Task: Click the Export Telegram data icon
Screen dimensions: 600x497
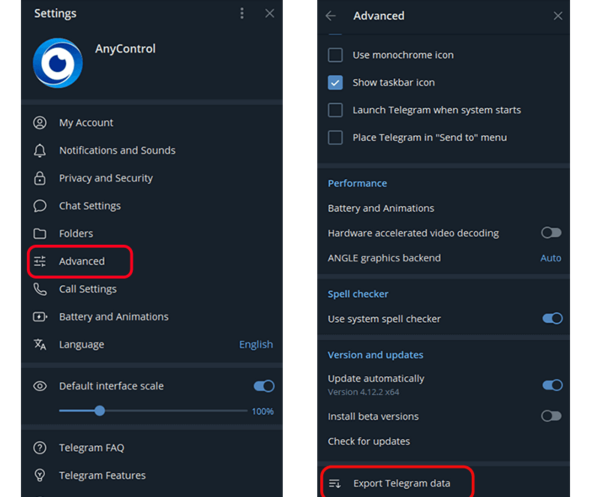Action: pos(335,484)
